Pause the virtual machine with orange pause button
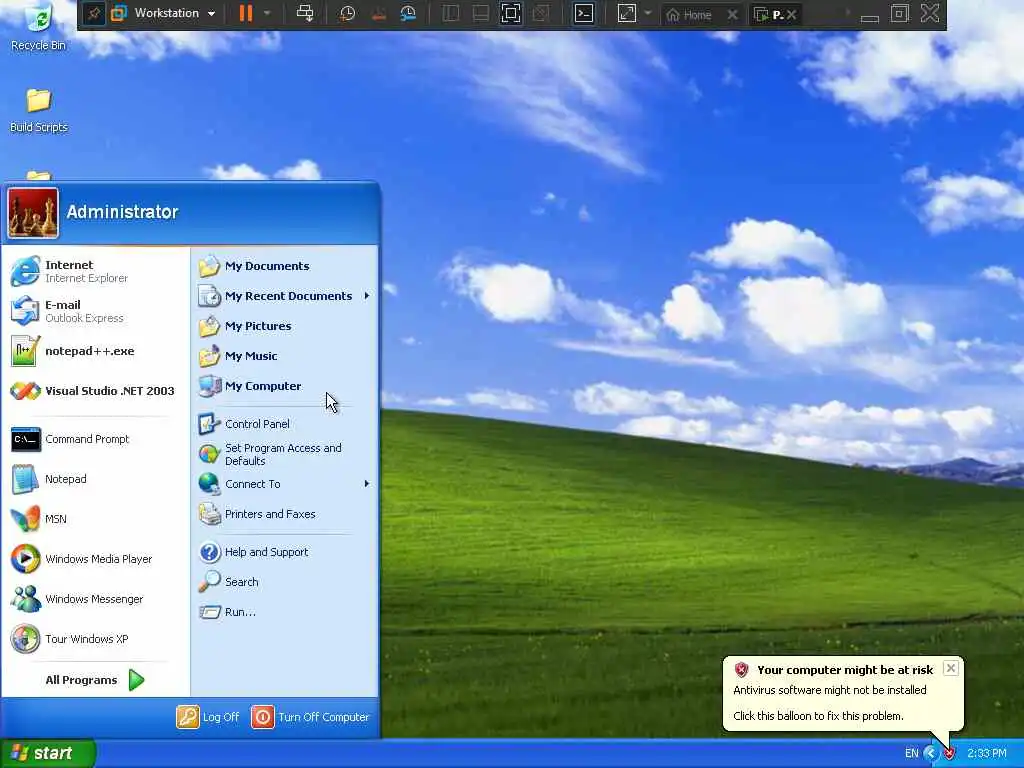 (246, 14)
